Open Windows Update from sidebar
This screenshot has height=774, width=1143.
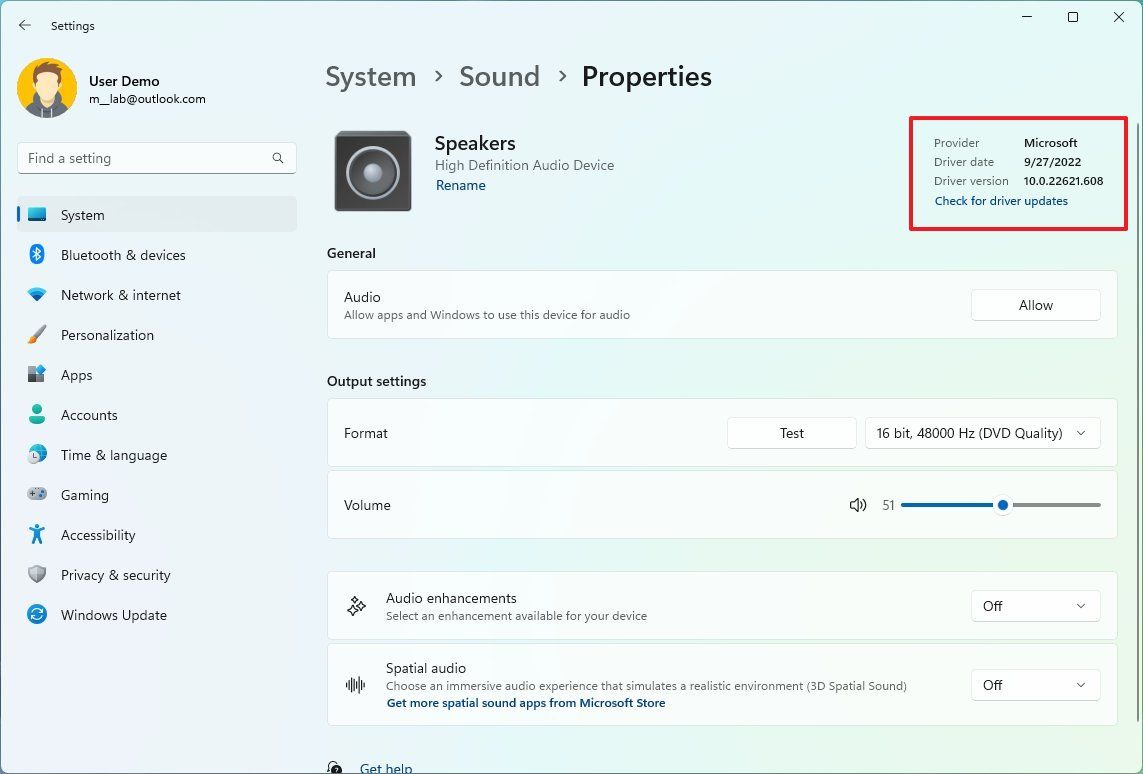click(113, 615)
